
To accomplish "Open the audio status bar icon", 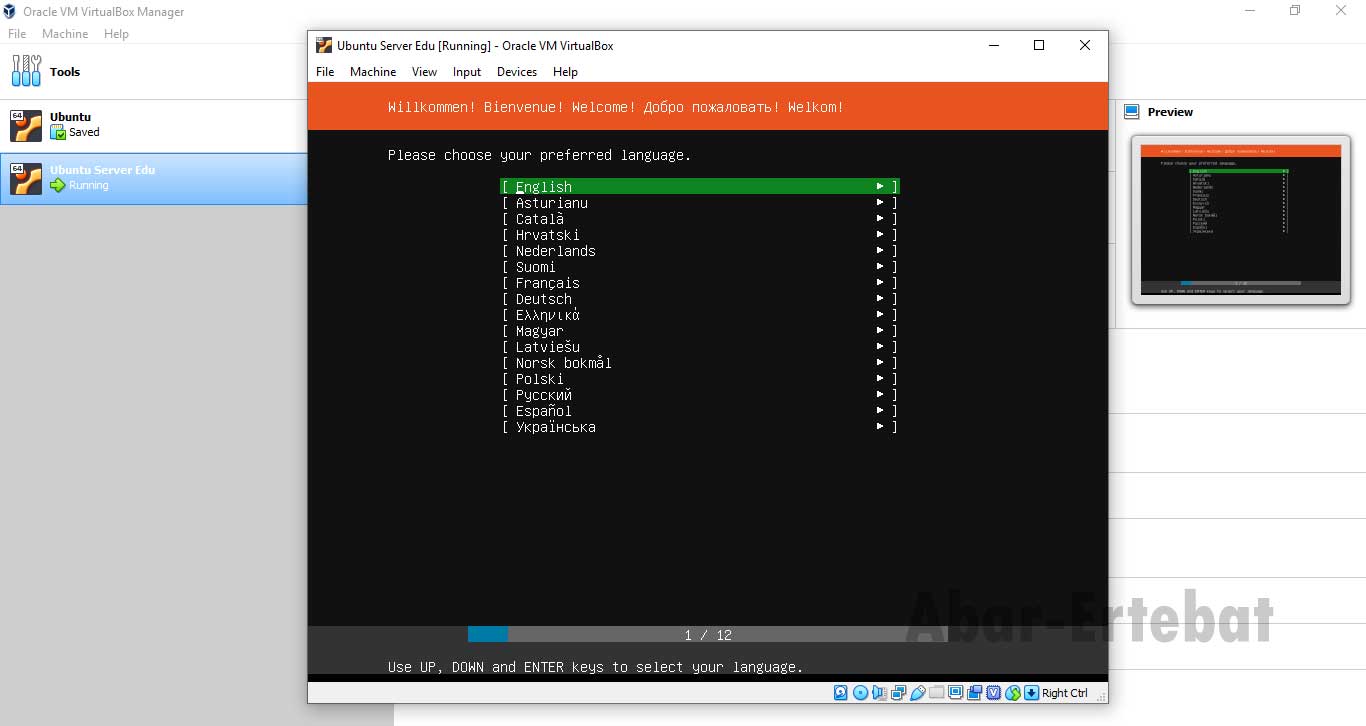I will click(880, 693).
